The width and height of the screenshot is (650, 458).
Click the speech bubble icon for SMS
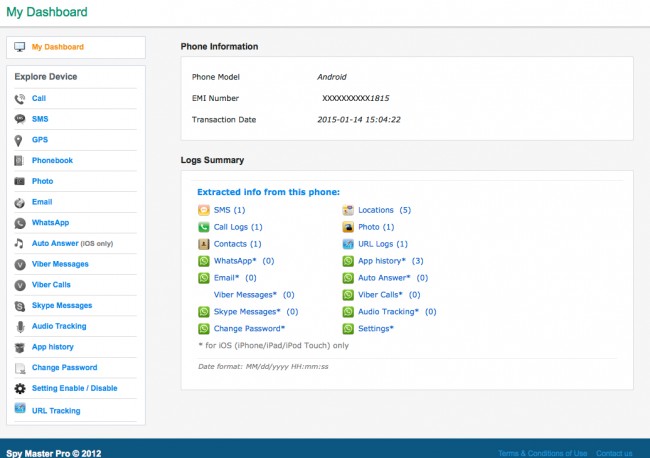tap(19, 119)
